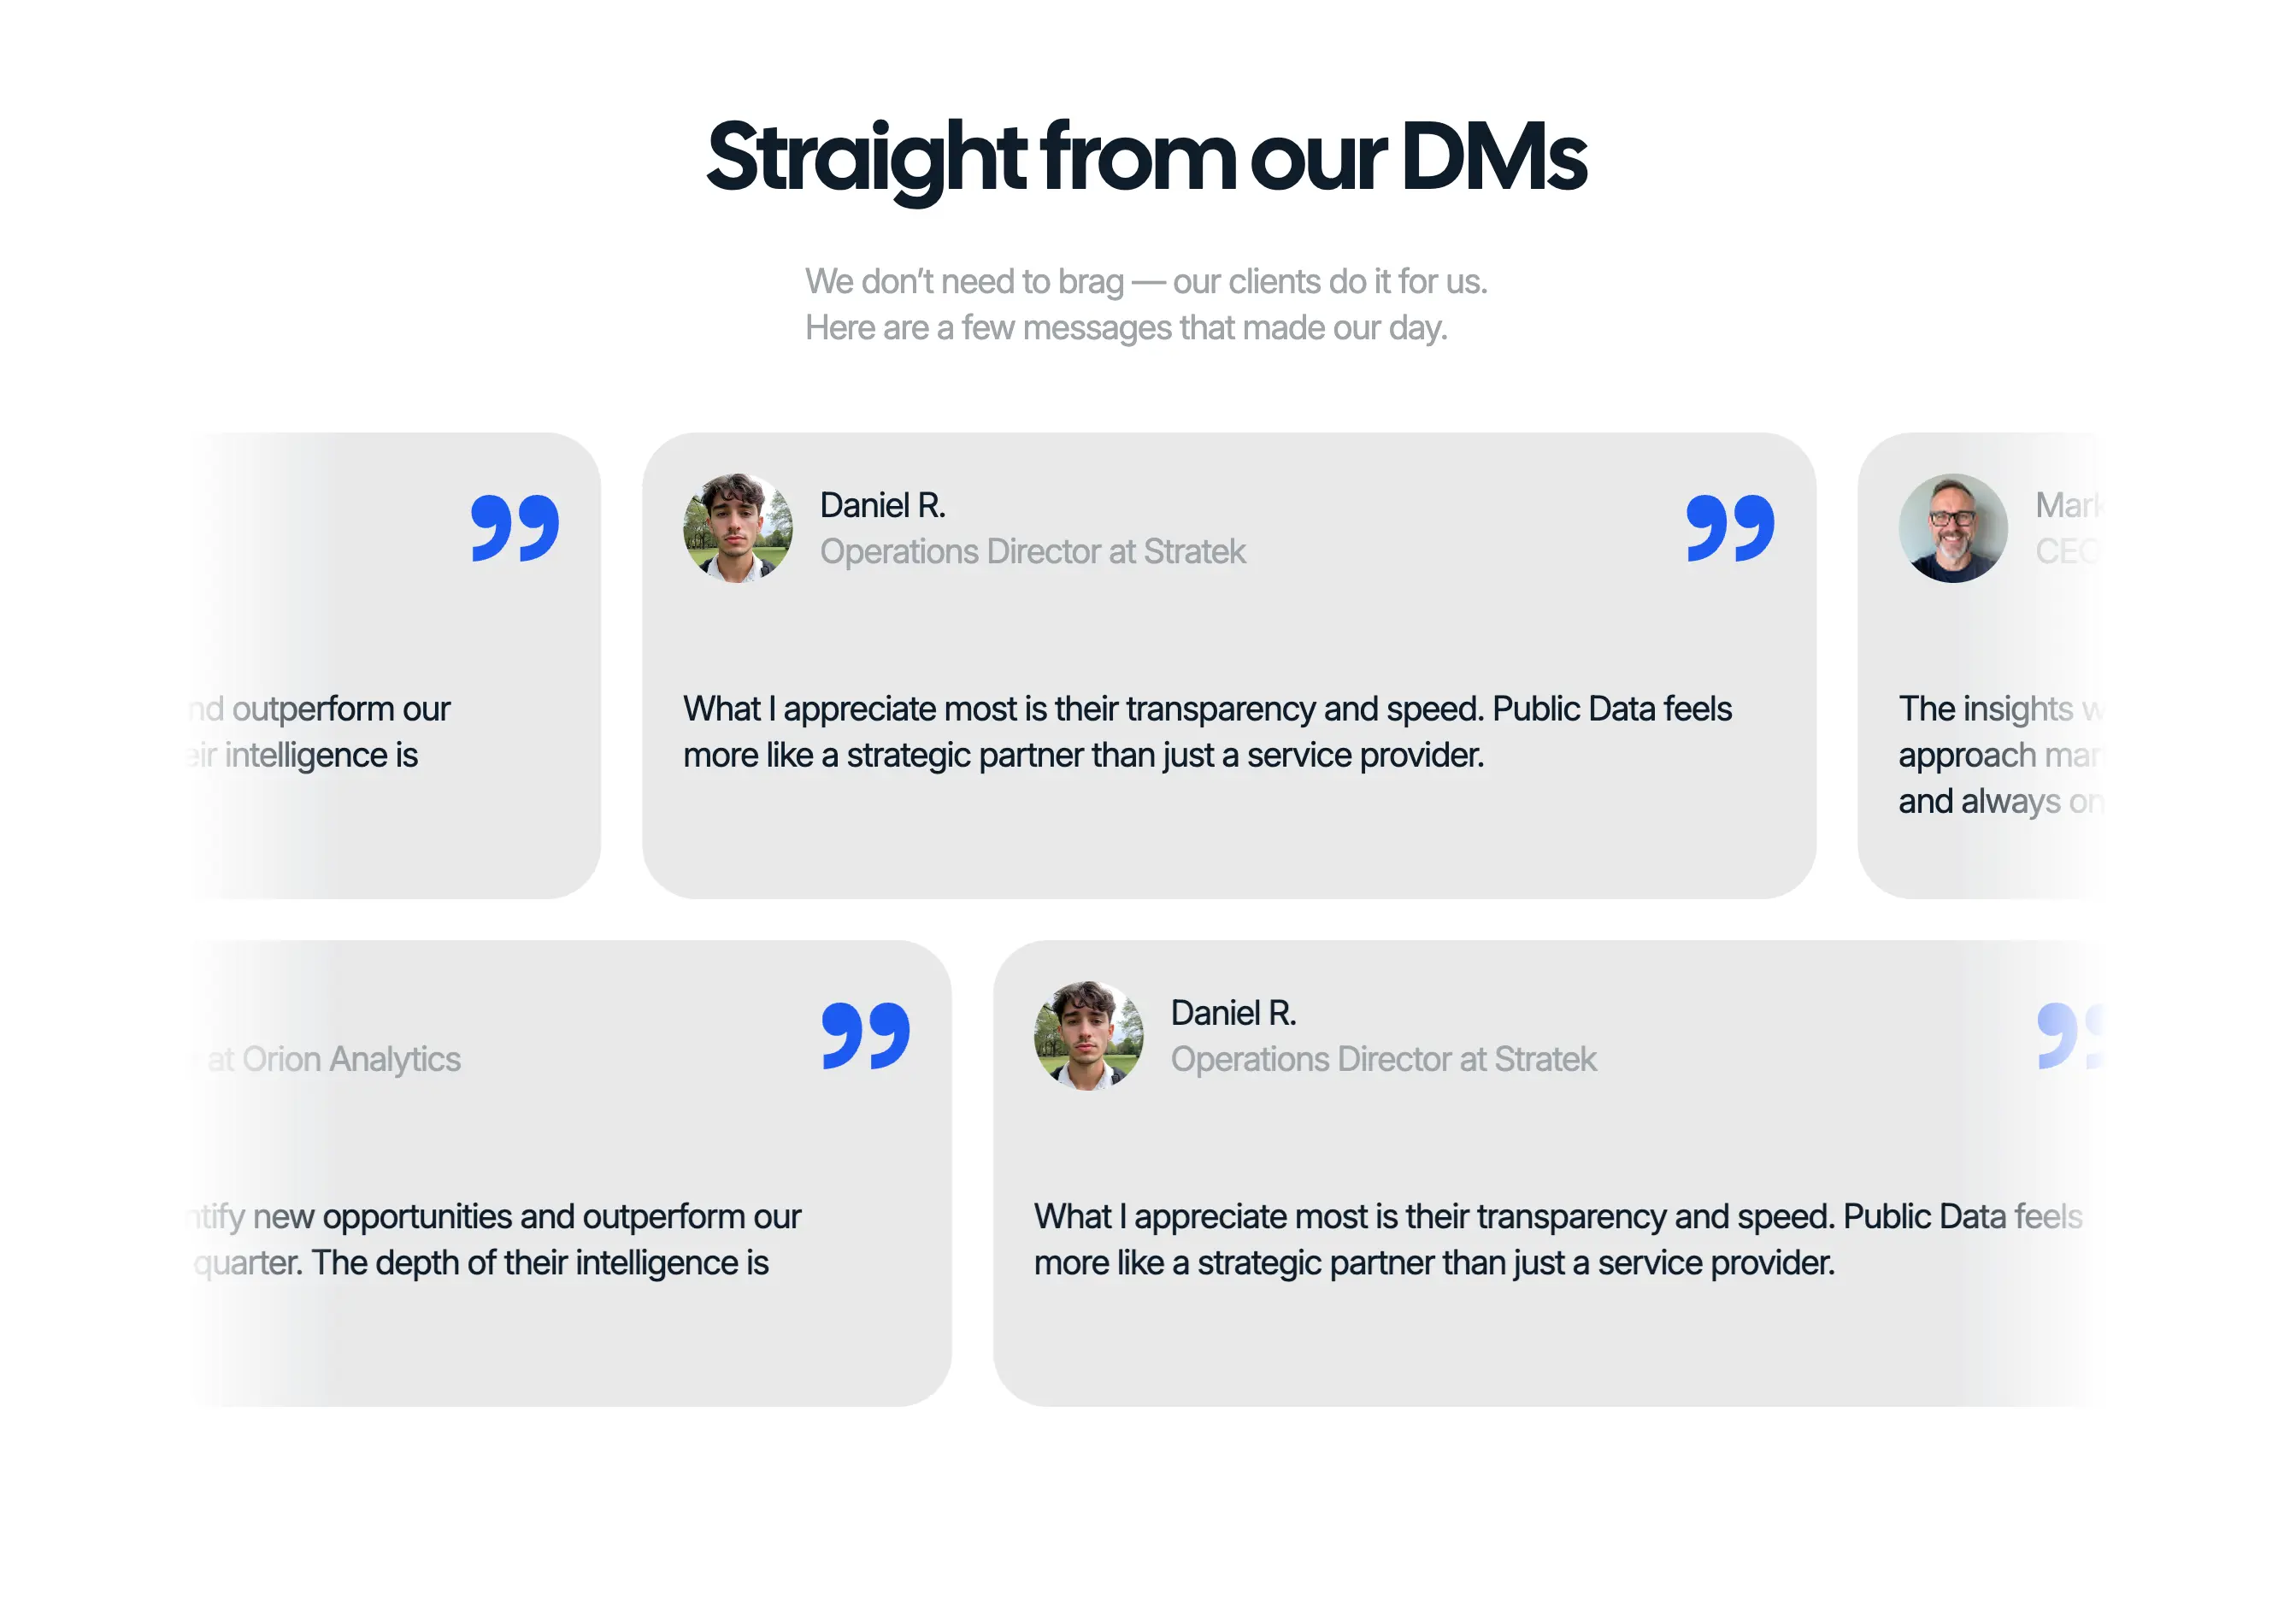Select Mark's avatar photo on the right card
Image resolution: width=2284 pixels, height=1624 pixels.
click(x=1953, y=531)
